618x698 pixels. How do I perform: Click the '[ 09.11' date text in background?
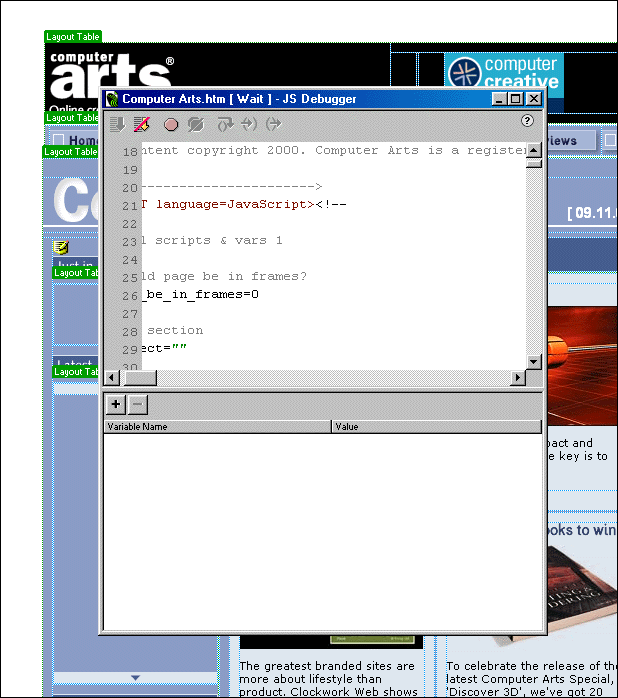[x=592, y=213]
